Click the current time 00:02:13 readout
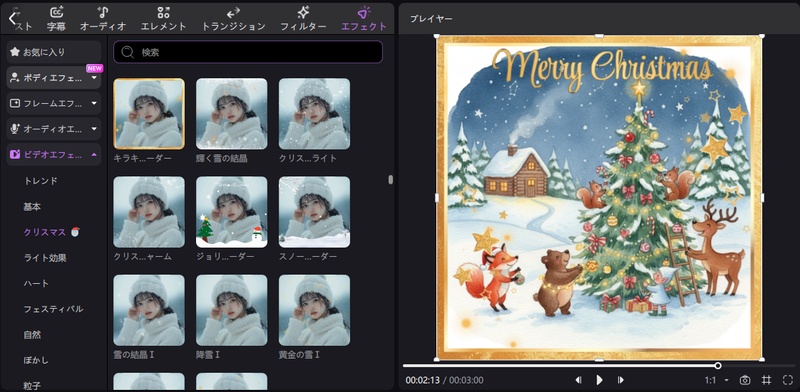Image resolution: width=800 pixels, height=392 pixels. tap(422, 380)
